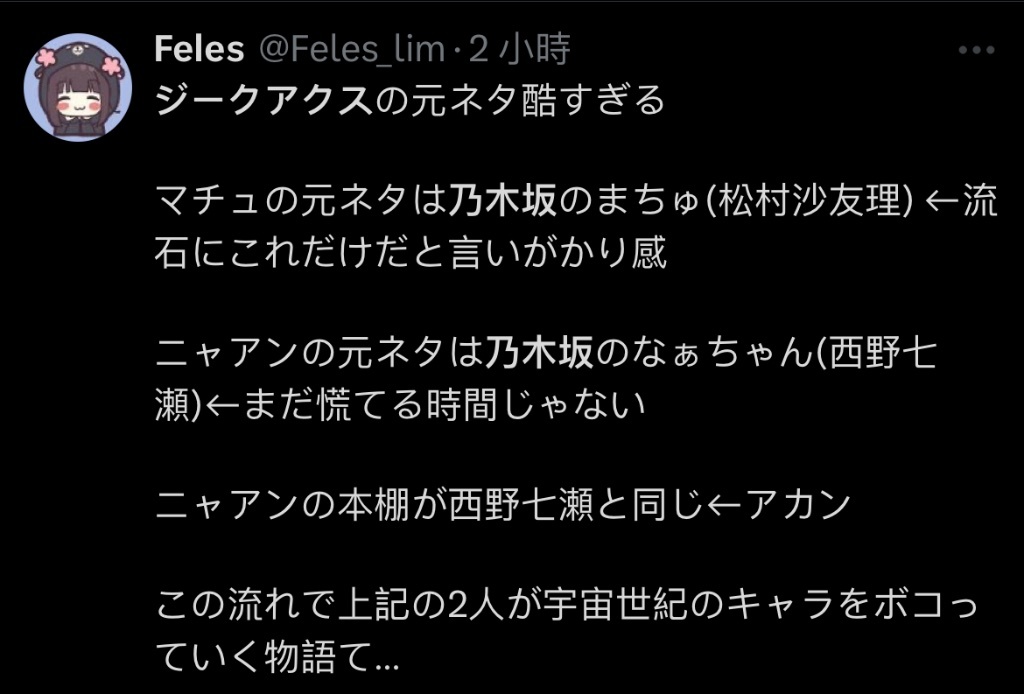
Task: Click the display name Feles
Action: (199, 50)
